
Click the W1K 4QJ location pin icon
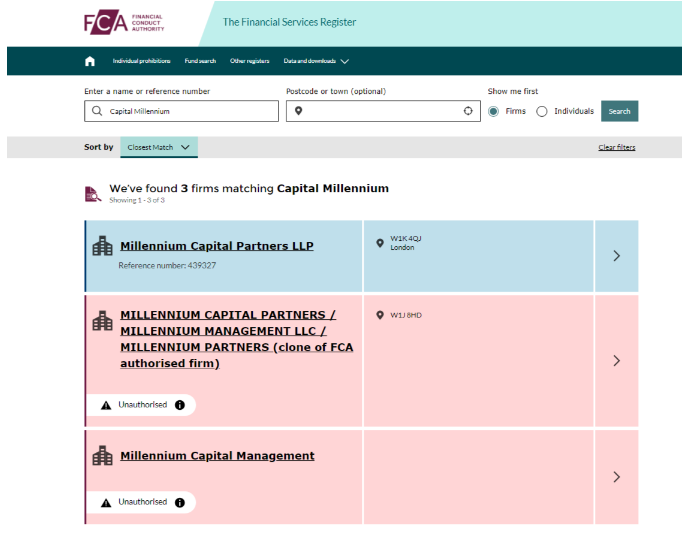pyautogui.click(x=380, y=243)
